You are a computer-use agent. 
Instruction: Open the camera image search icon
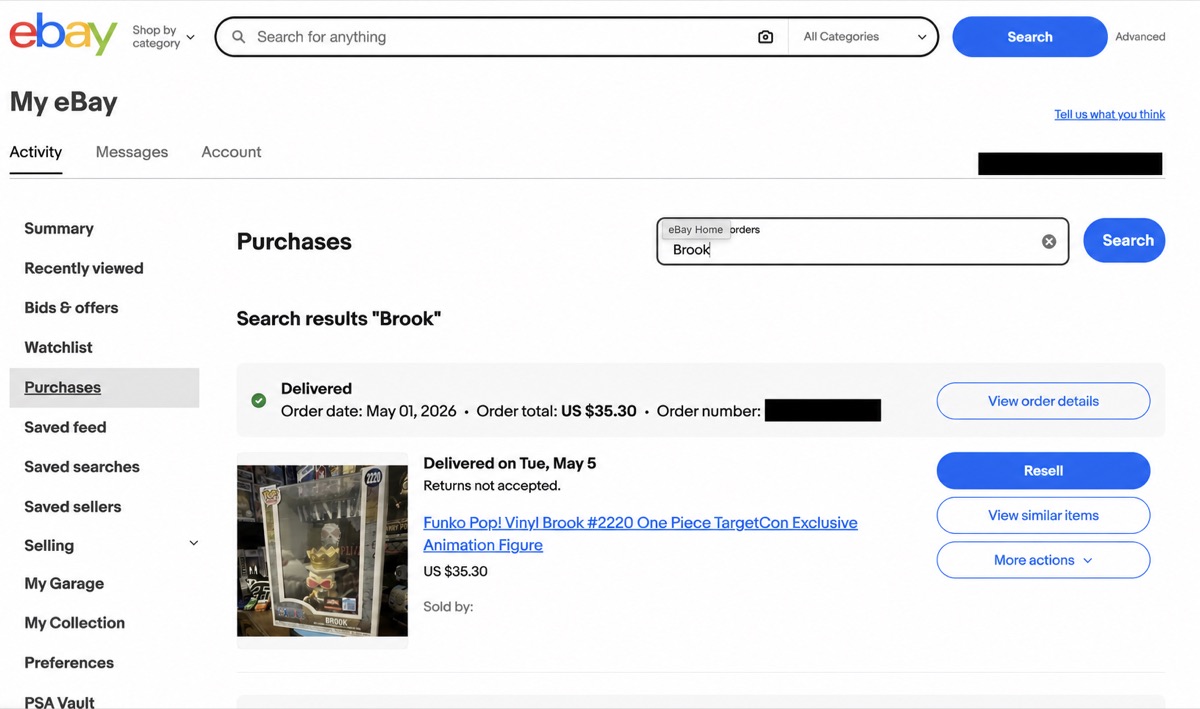pos(765,37)
